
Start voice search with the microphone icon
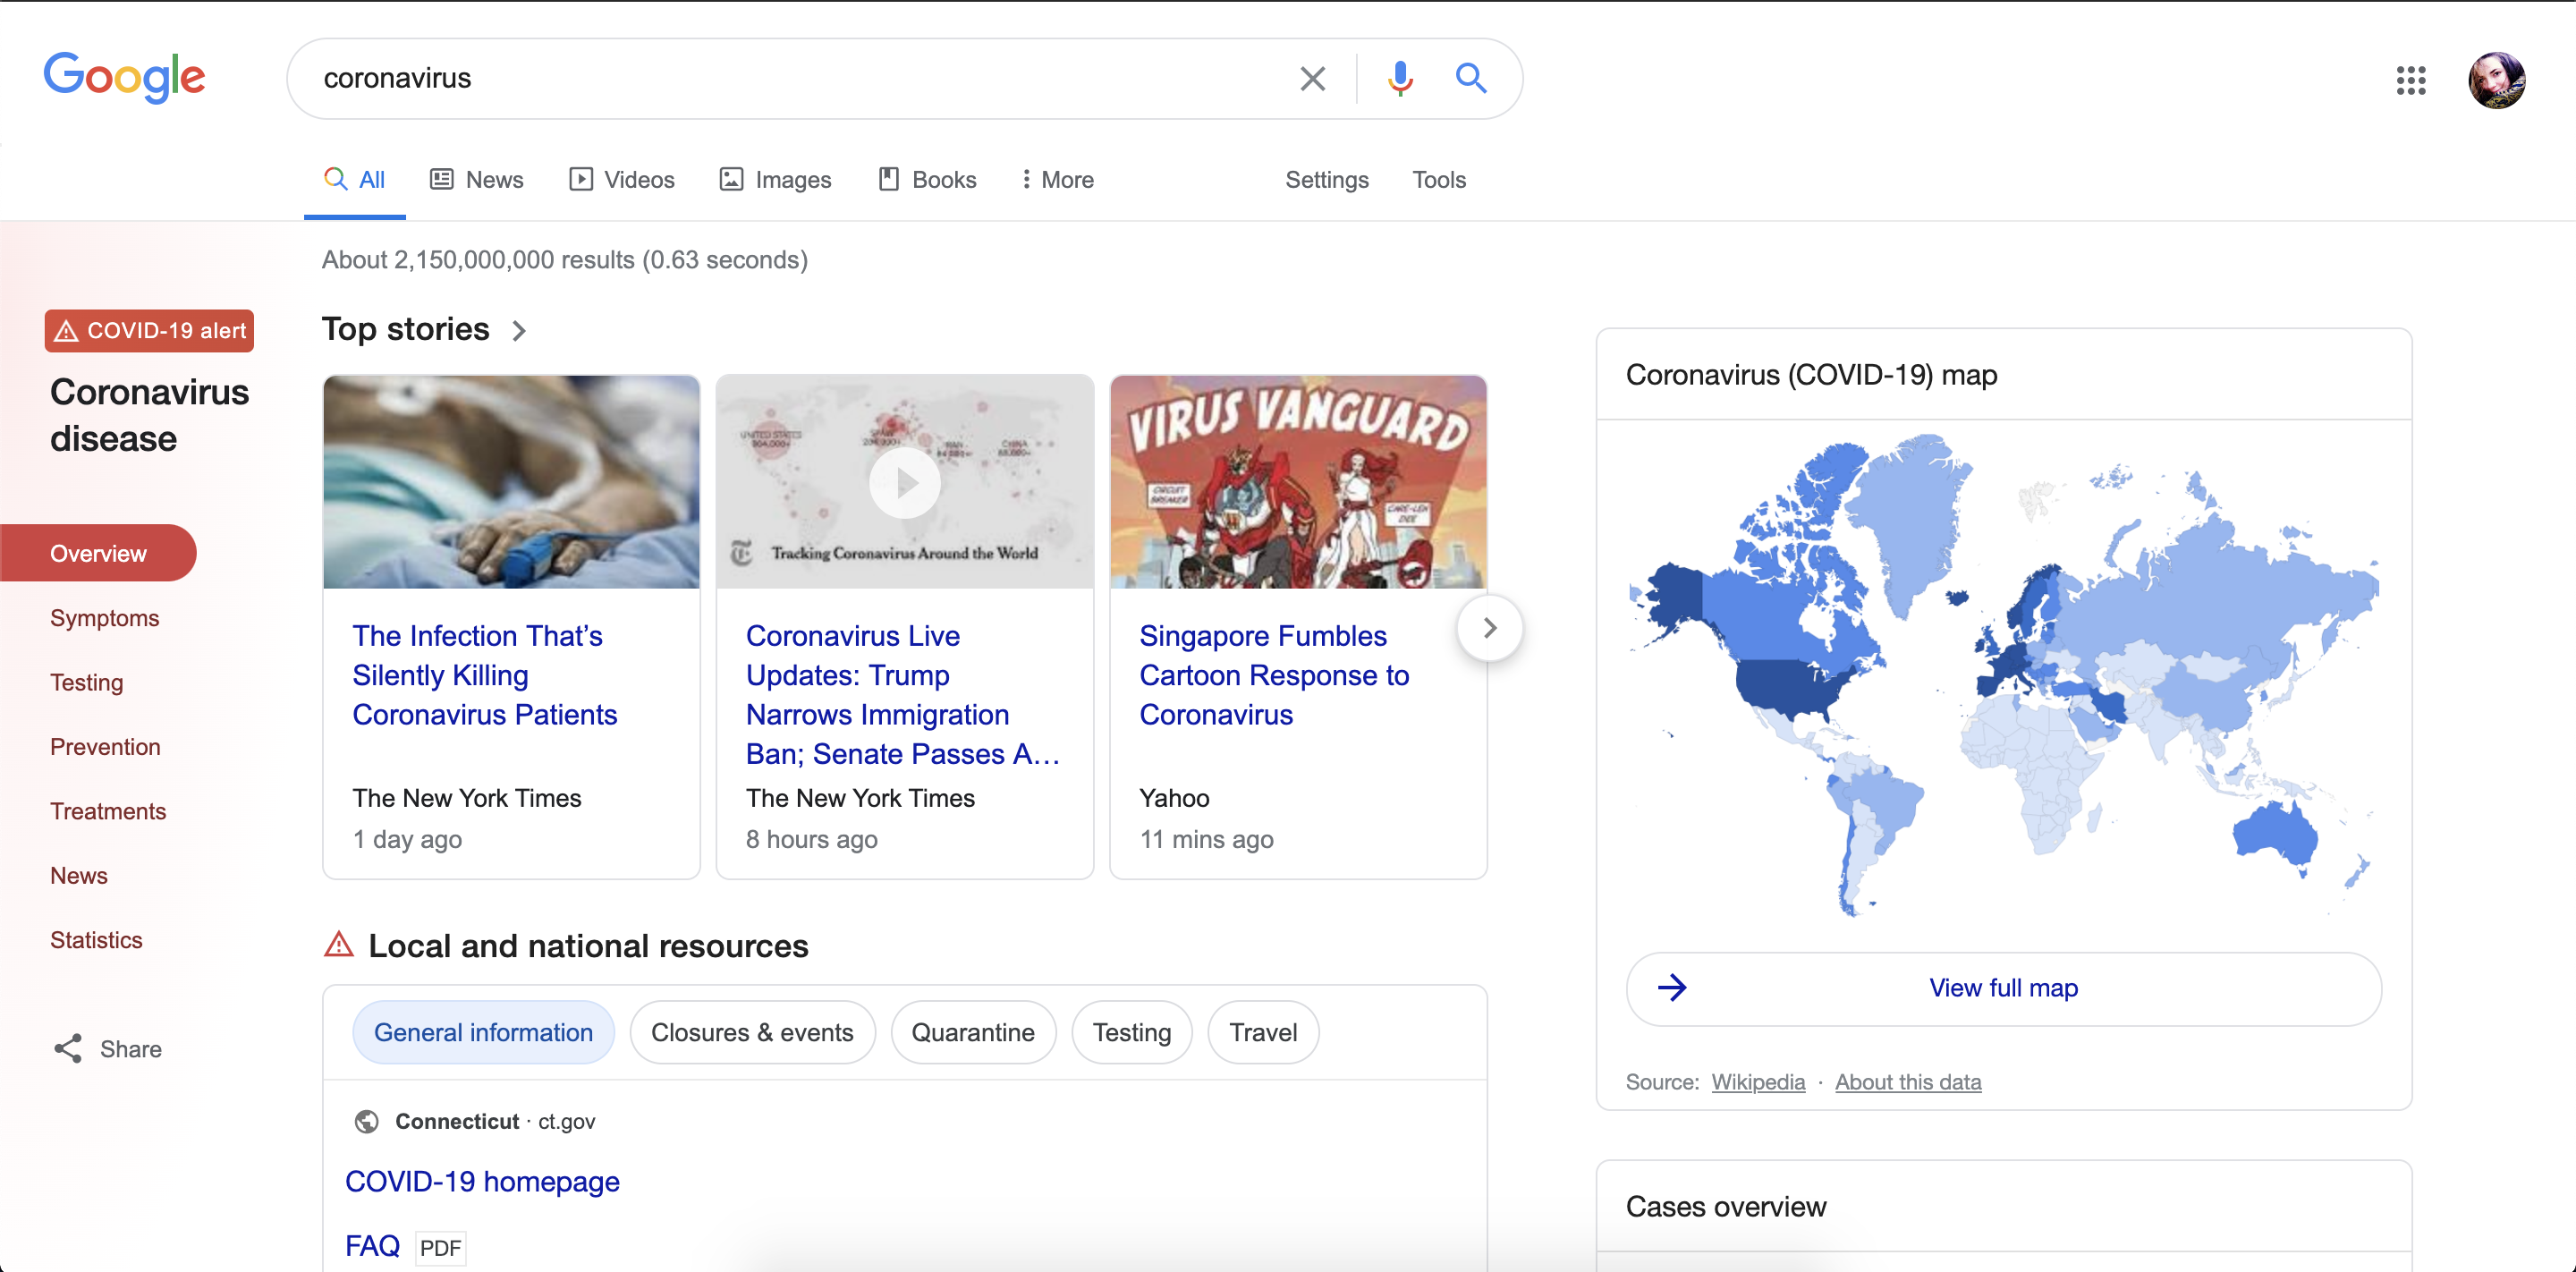[x=1400, y=78]
